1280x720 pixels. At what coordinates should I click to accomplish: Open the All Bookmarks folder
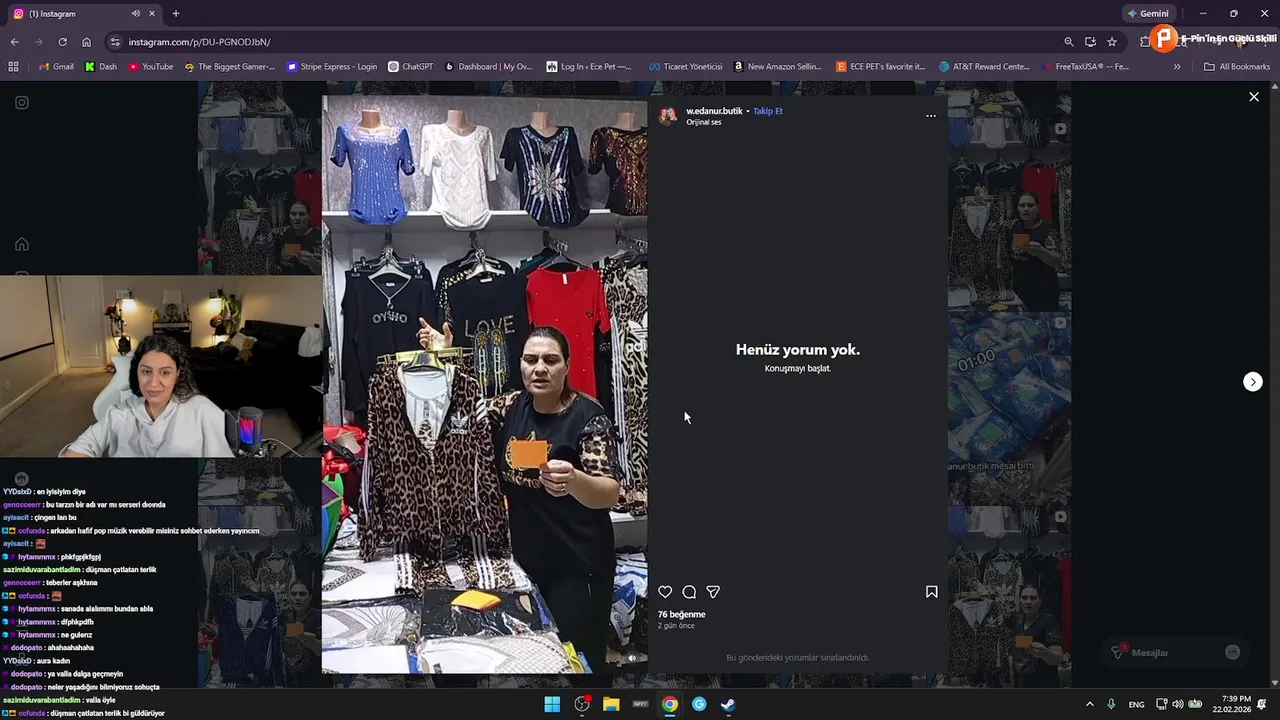click(x=1237, y=67)
